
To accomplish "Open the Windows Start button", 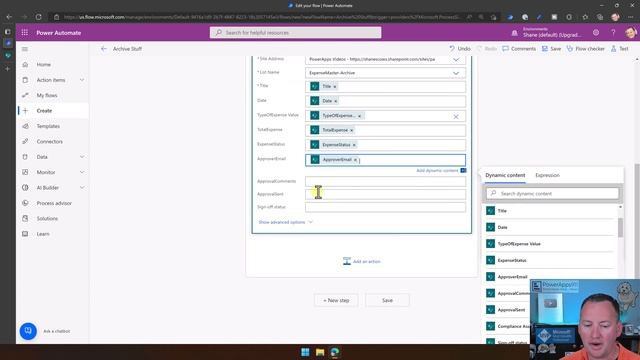I will click(x=305, y=352).
